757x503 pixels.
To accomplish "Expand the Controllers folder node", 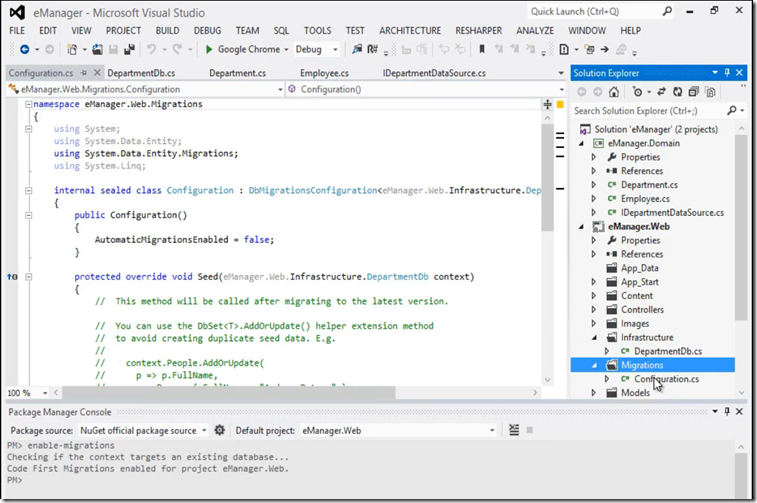I will [x=594, y=309].
